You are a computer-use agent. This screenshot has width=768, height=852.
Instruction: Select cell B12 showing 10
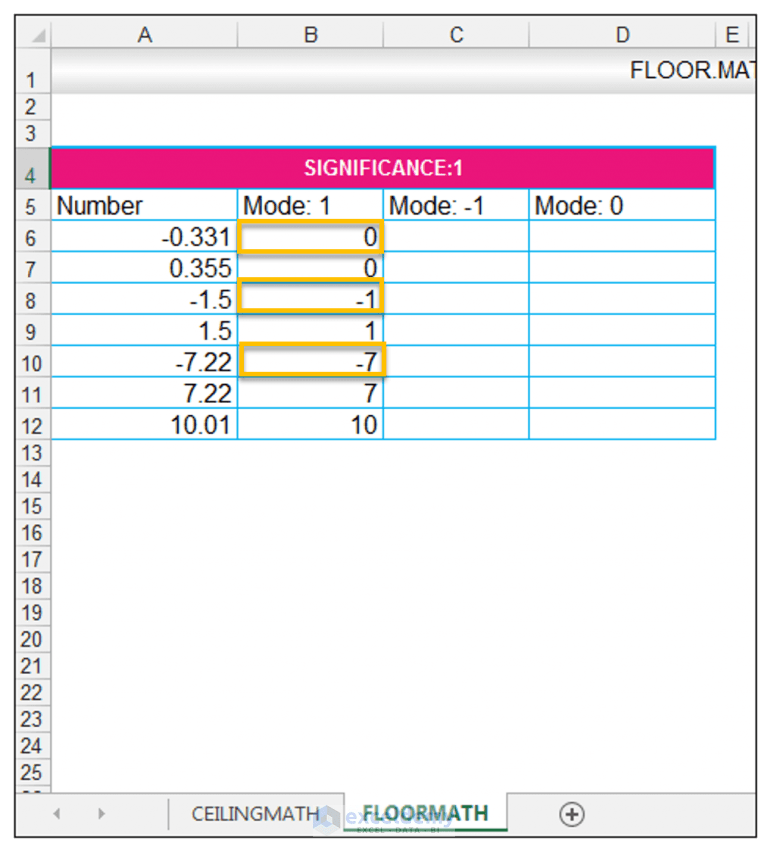tap(310, 424)
